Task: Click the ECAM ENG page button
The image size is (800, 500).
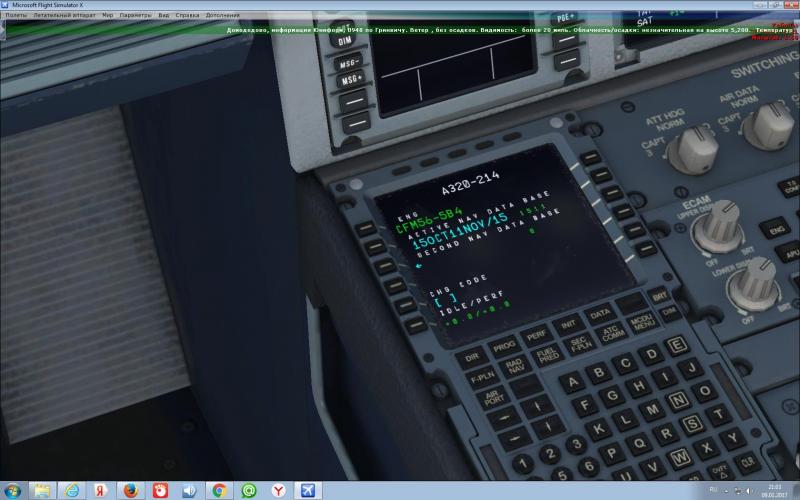Action: coord(777,230)
